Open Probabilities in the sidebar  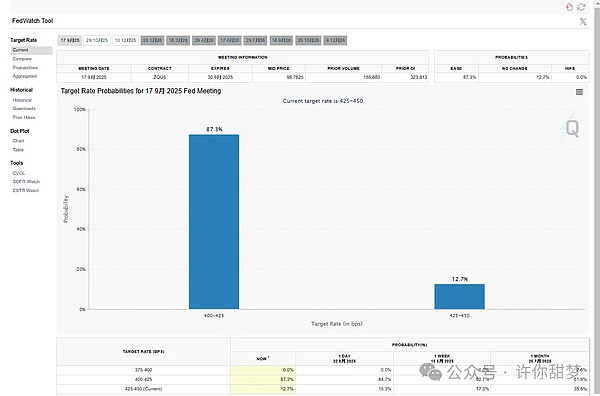[x=25, y=68]
